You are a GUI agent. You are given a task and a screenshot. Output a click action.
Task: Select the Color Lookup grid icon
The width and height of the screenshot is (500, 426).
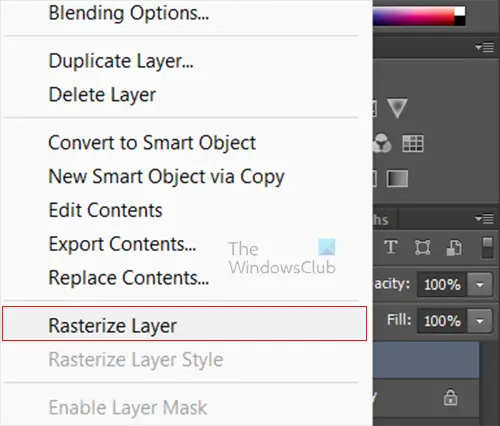(x=413, y=143)
